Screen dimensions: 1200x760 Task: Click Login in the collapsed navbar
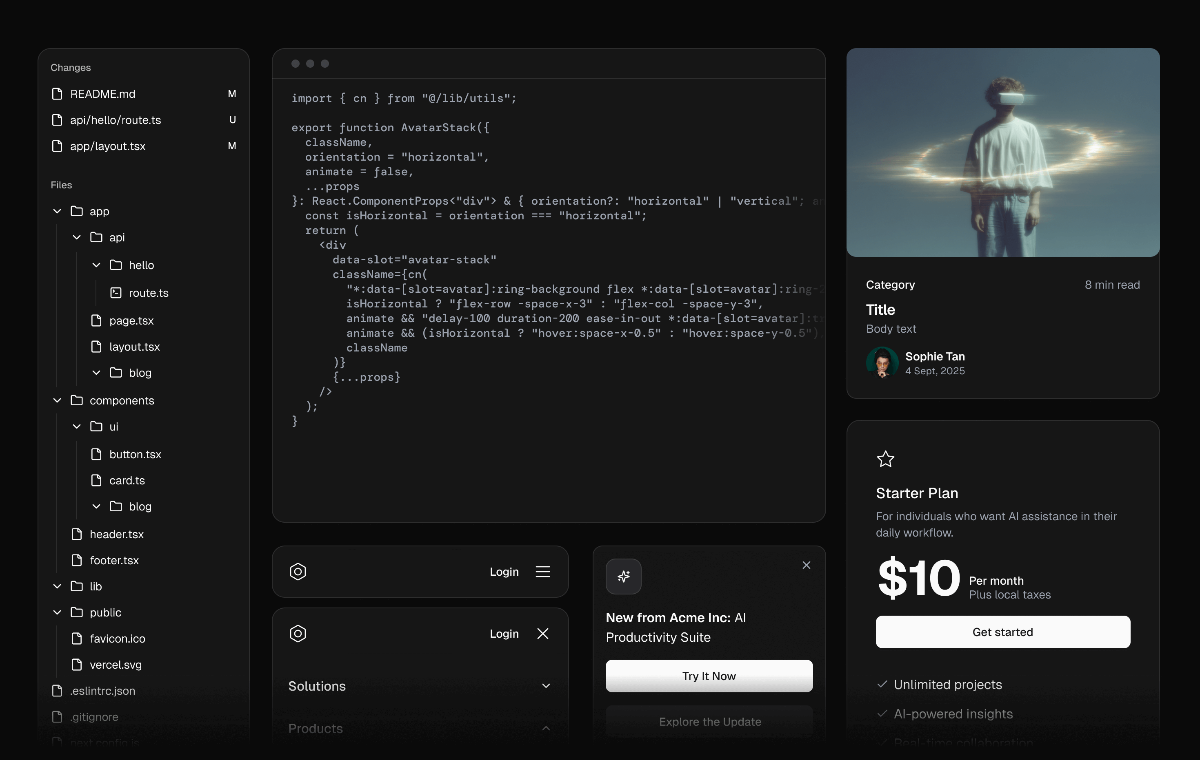tap(504, 572)
